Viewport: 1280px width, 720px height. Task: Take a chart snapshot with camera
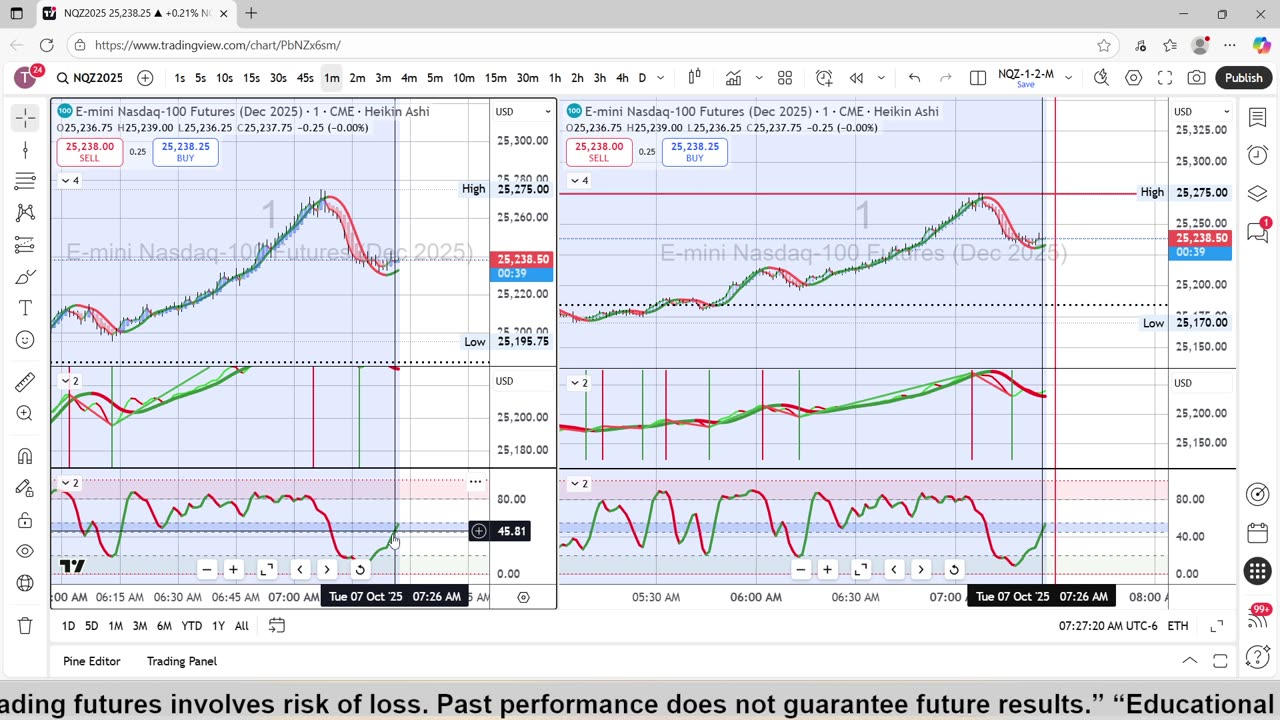pyautogui.click(x=1197, y=78)
